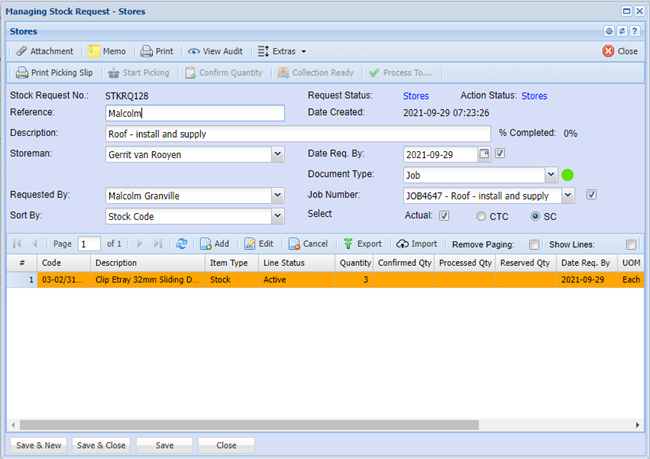Click the Print icon in toolbar
The width and height of the screenshot is (650, 459).
coord(146,51)
